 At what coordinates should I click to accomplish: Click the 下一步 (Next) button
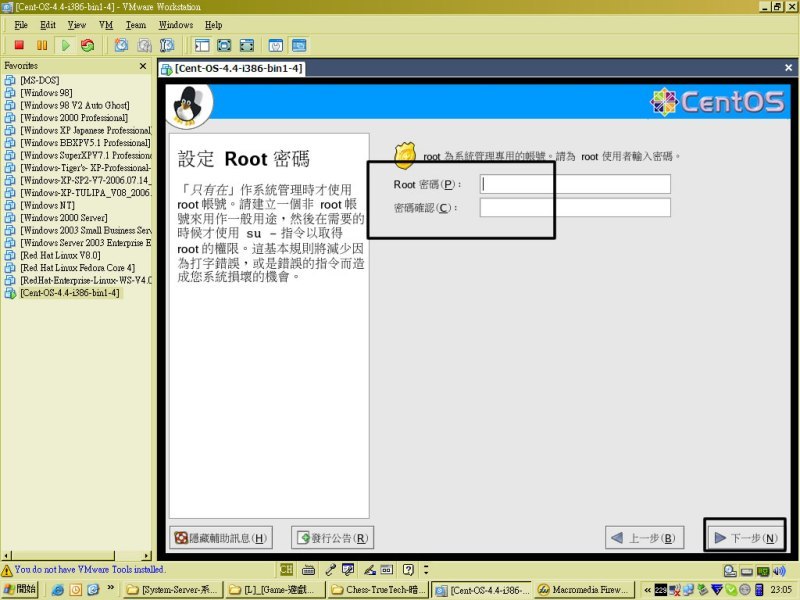pos(745,538)
